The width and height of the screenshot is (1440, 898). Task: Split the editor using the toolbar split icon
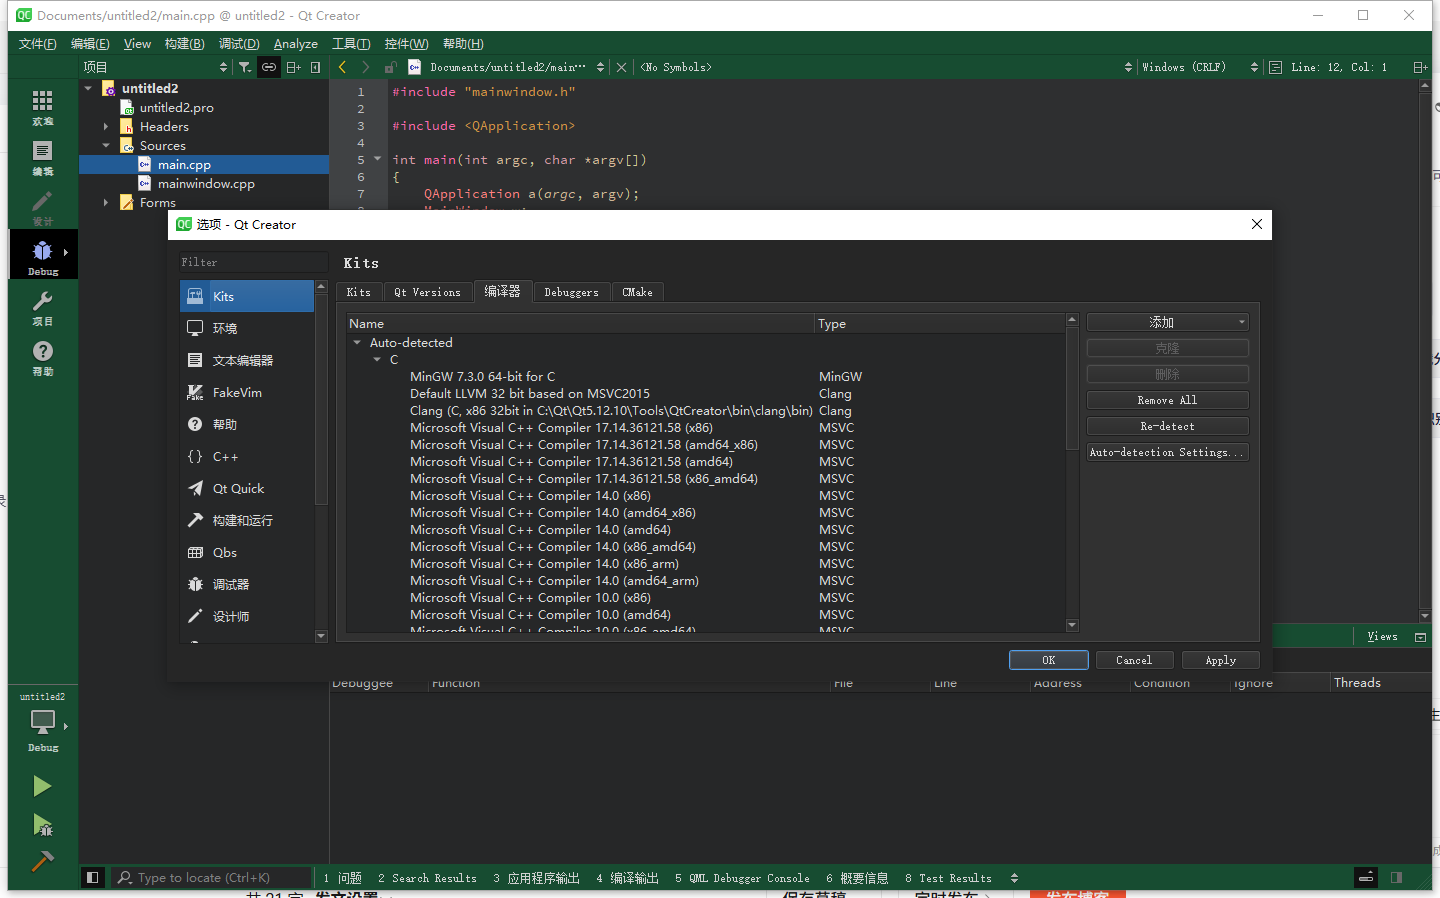(1419, 67)
